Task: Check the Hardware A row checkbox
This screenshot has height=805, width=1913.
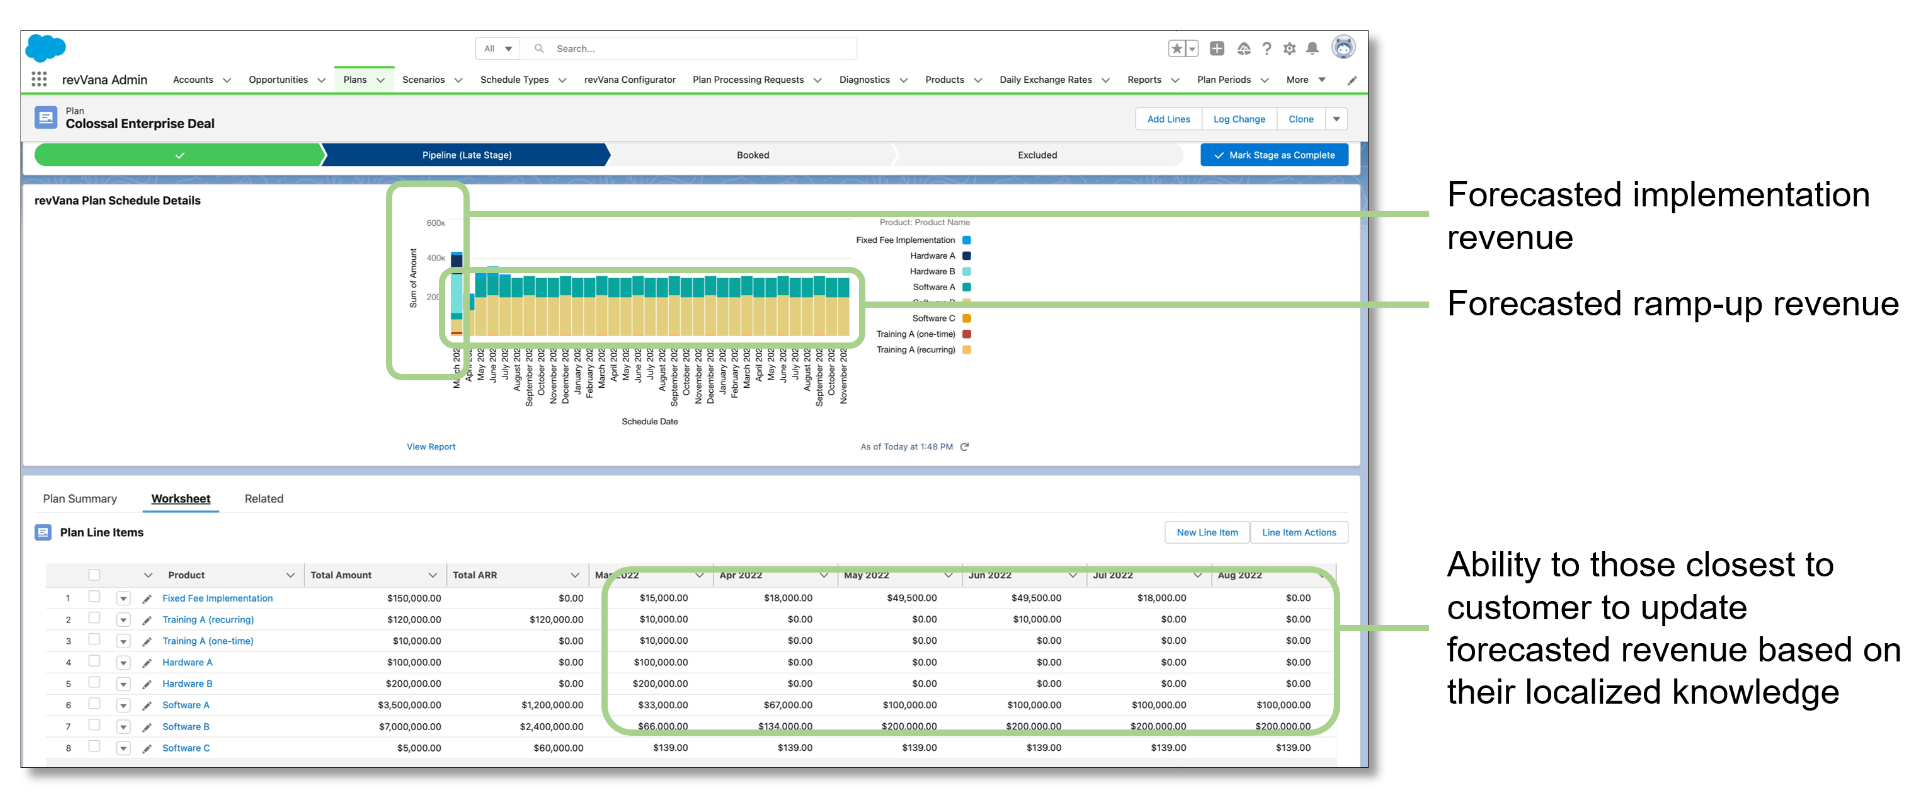Action: (x=94, y=661)
